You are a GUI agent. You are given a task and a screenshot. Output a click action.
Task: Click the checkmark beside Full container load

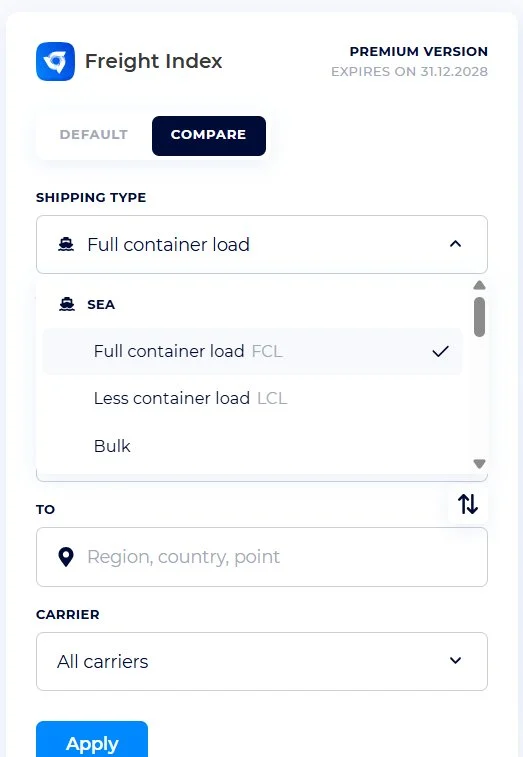440,351
